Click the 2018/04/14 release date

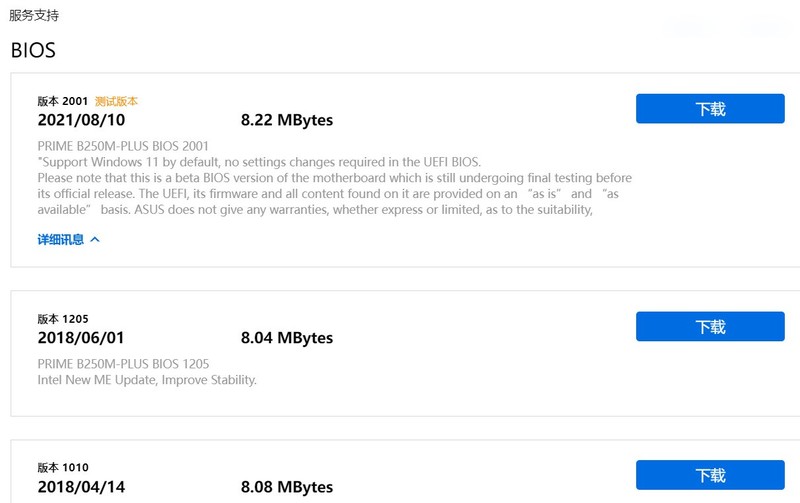click(x=81, y=487)
